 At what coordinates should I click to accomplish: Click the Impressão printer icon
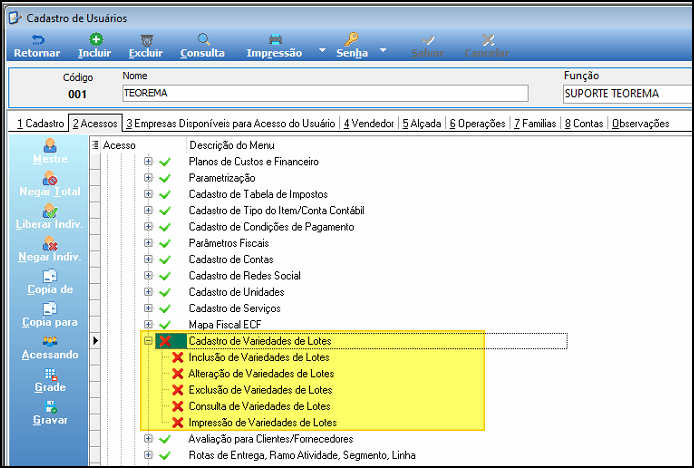pos(275,39)
